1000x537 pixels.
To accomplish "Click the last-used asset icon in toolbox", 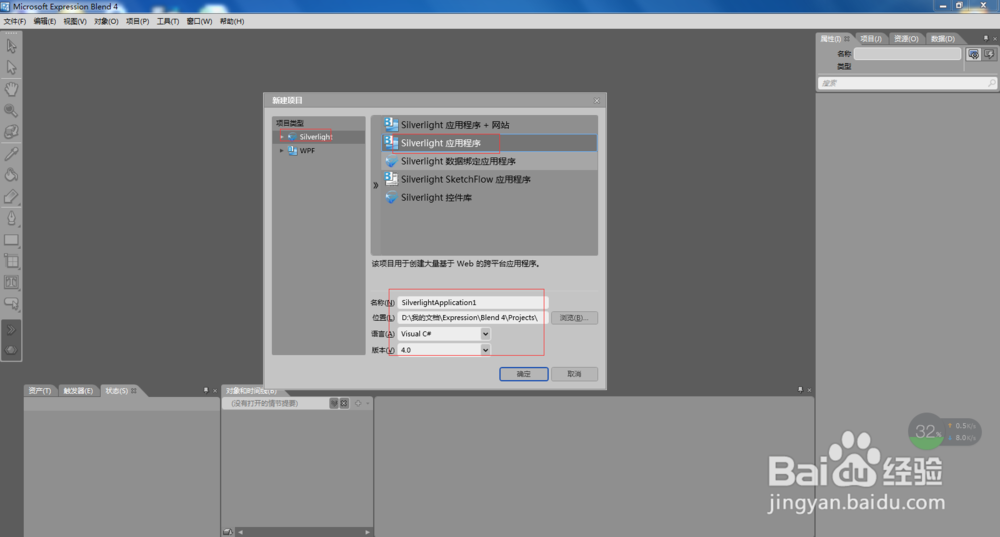I will [11, 350].
